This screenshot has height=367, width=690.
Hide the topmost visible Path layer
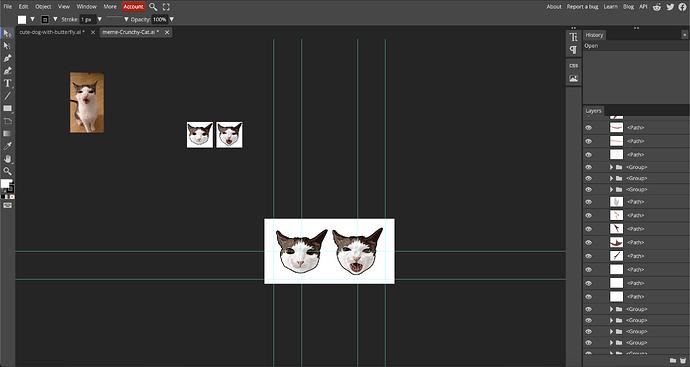(588, 128)
